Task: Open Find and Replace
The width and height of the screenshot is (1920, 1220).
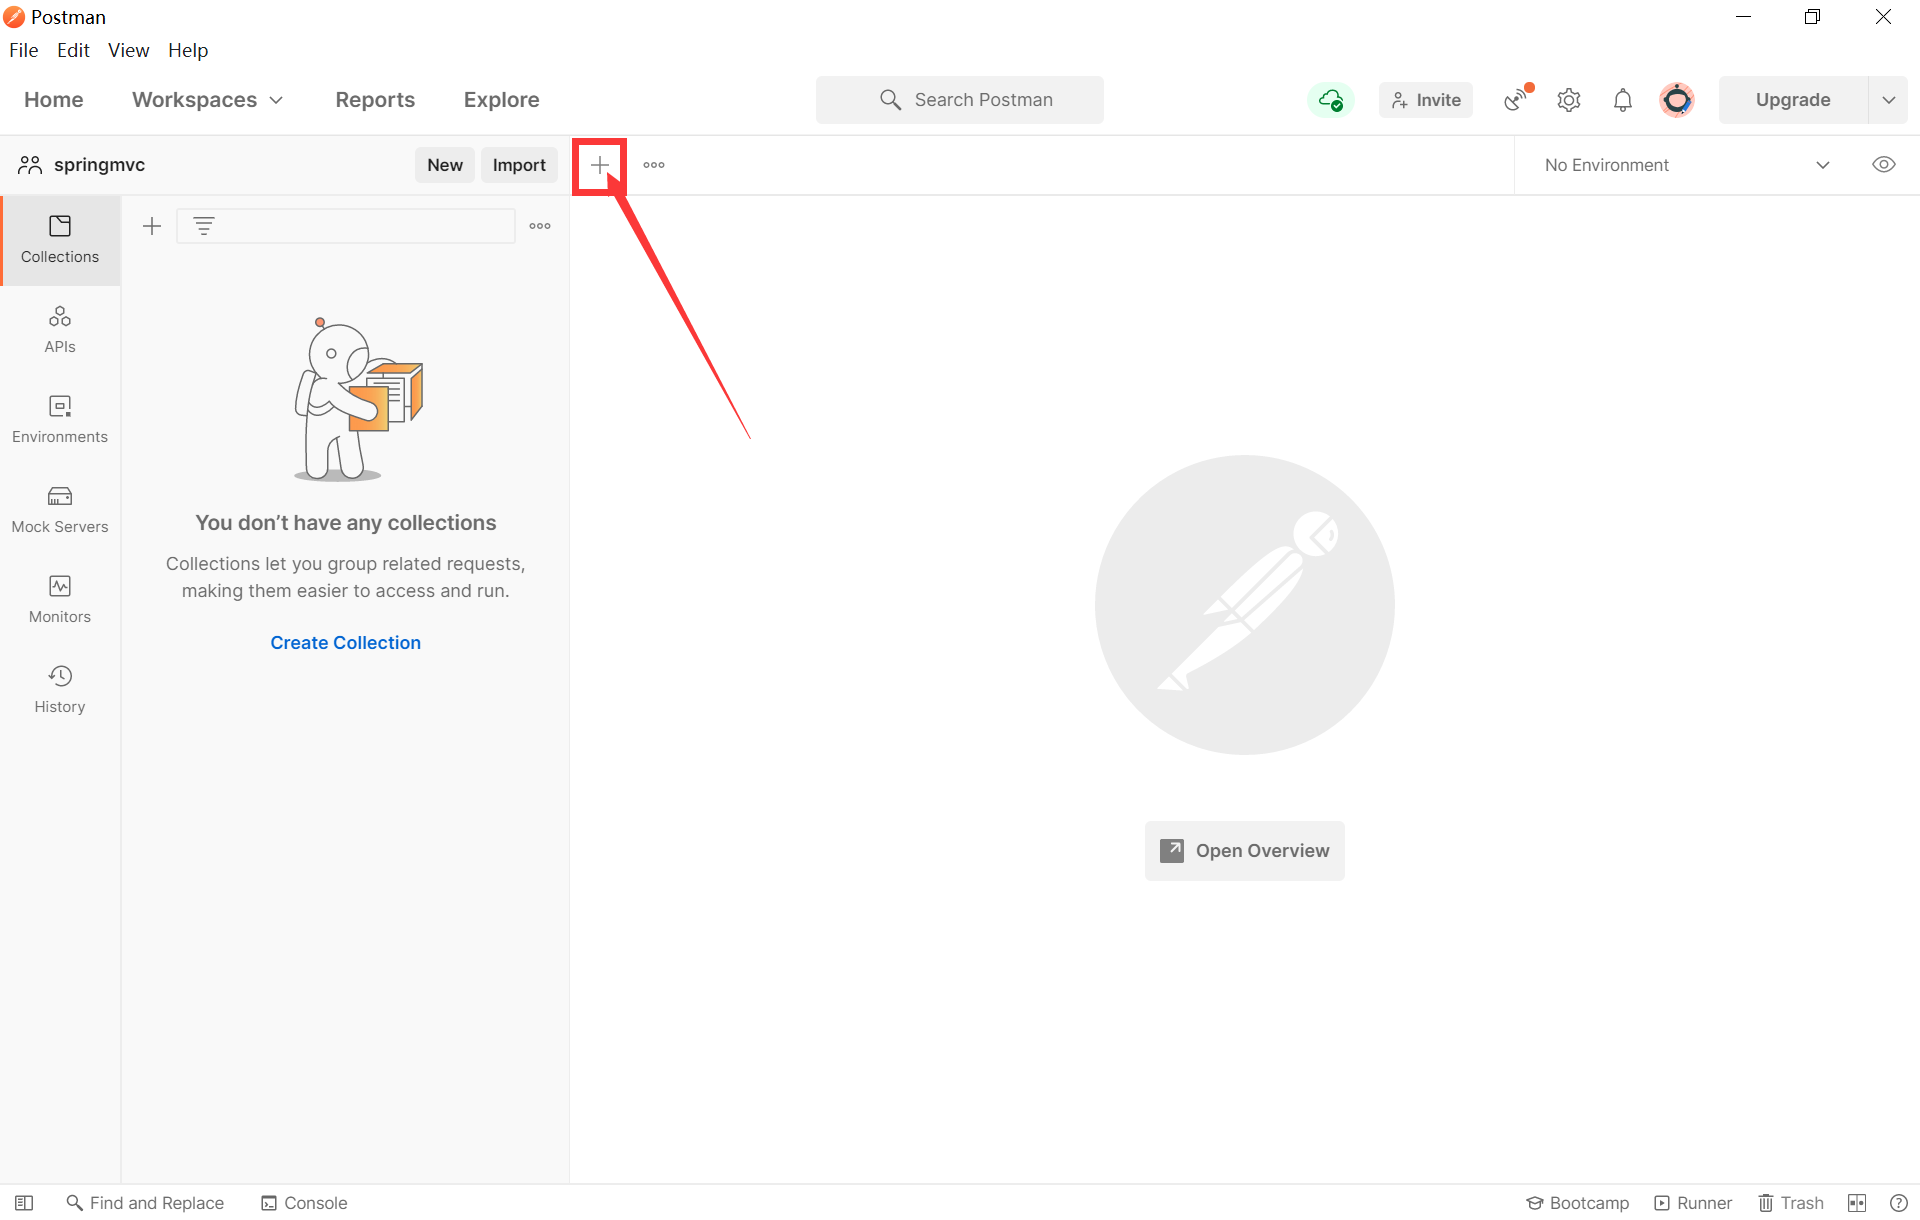Action: pos(145,1203)
